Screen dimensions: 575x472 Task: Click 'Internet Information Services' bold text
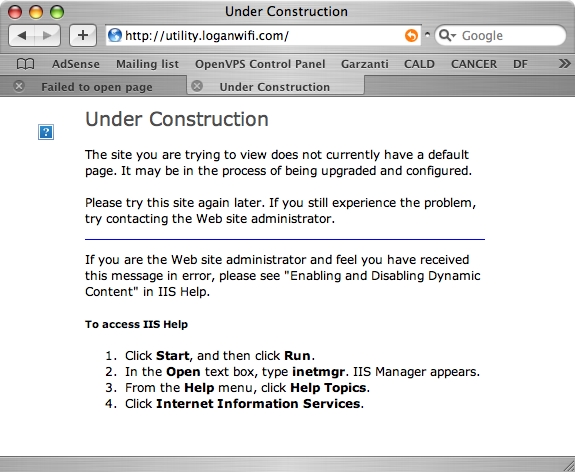[x=258, y=403]
